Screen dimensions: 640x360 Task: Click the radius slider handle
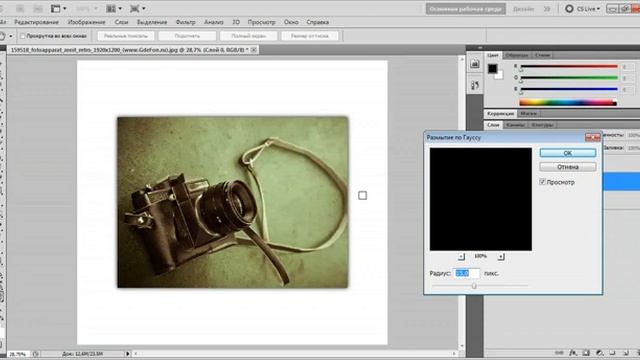click(x=474, y=286)
